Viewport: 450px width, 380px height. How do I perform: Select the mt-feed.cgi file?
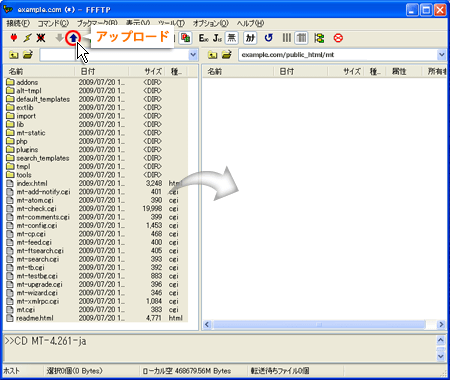29,242
